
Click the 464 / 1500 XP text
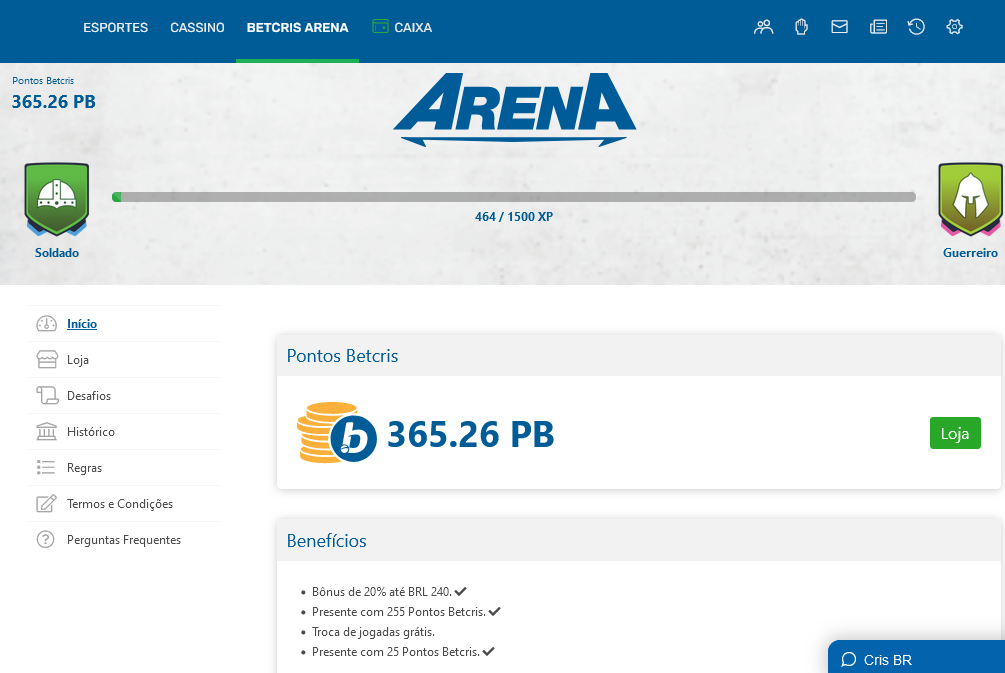point(513,217)
